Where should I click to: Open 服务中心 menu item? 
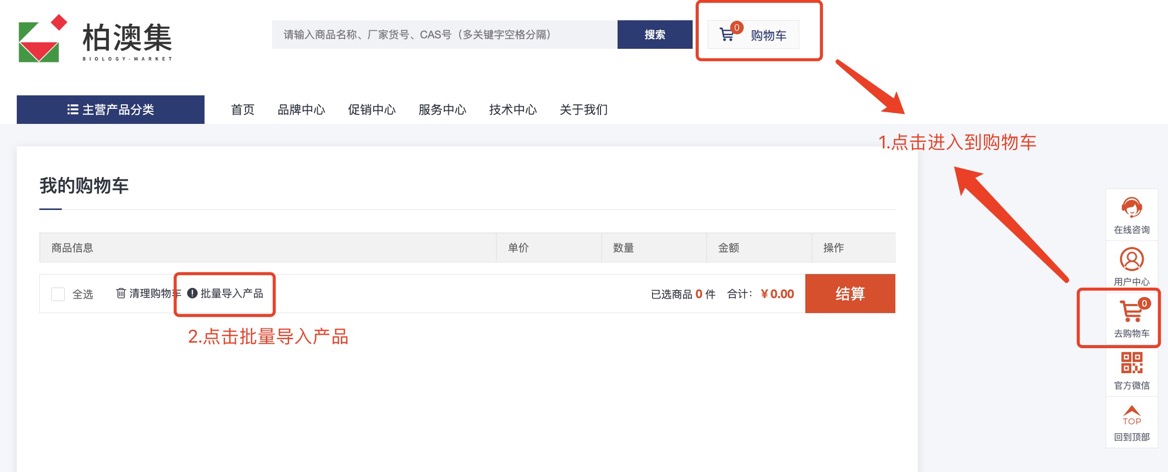tap(442, 109)
